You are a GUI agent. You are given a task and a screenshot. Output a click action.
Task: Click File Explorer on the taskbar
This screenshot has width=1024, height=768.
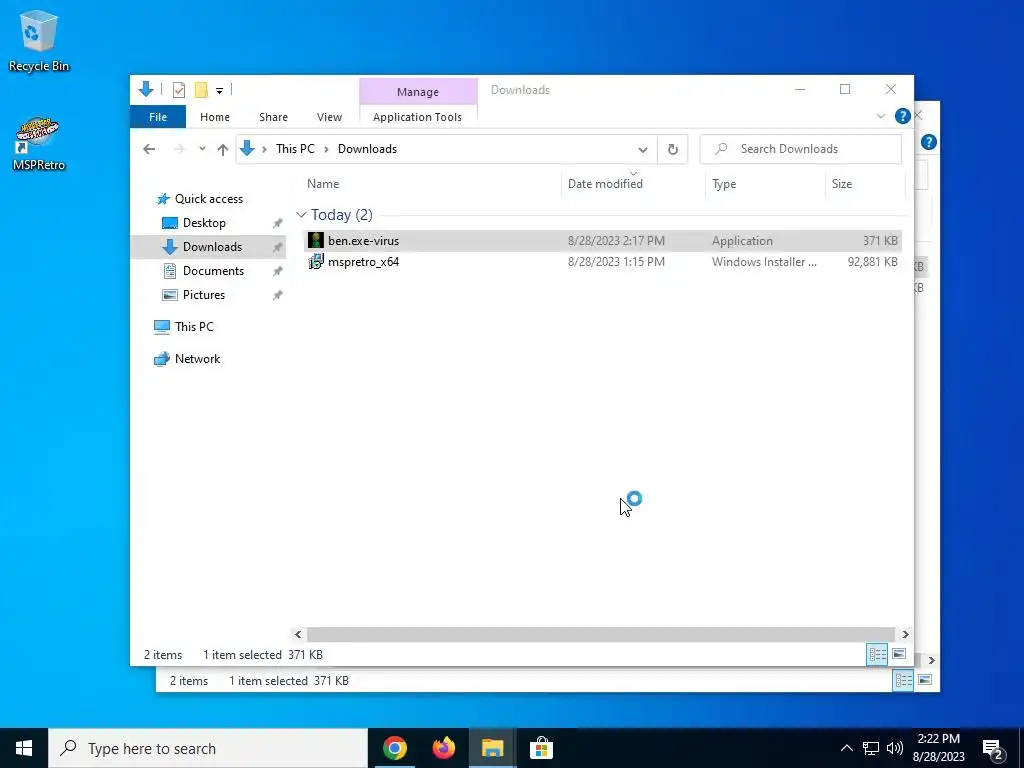492,748
